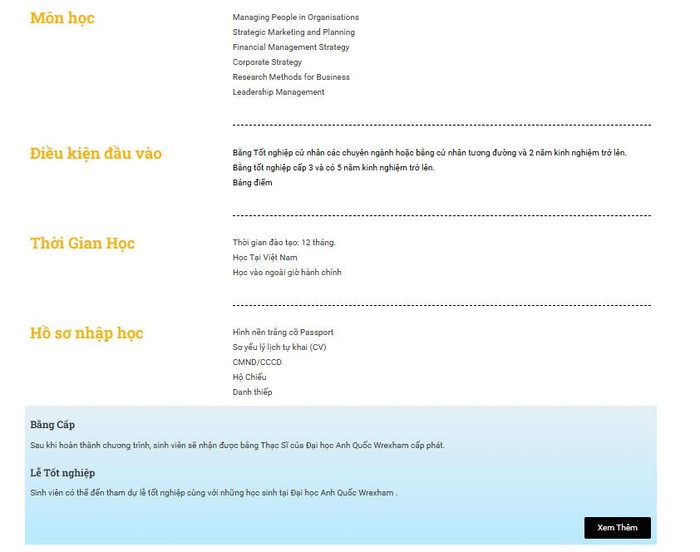Click the "Bằng Cấp" subheading

tap(53, 425)
